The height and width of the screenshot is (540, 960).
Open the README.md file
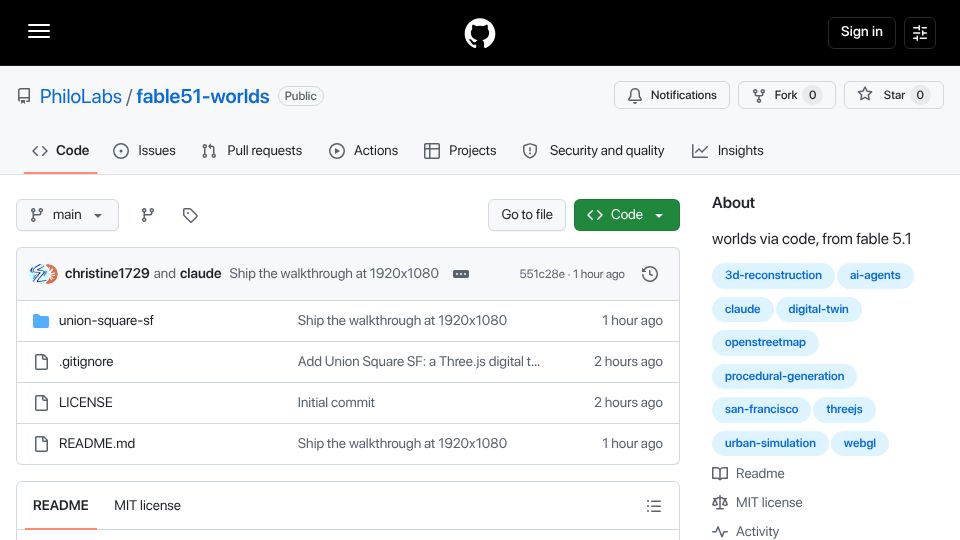tap(97, 444)
